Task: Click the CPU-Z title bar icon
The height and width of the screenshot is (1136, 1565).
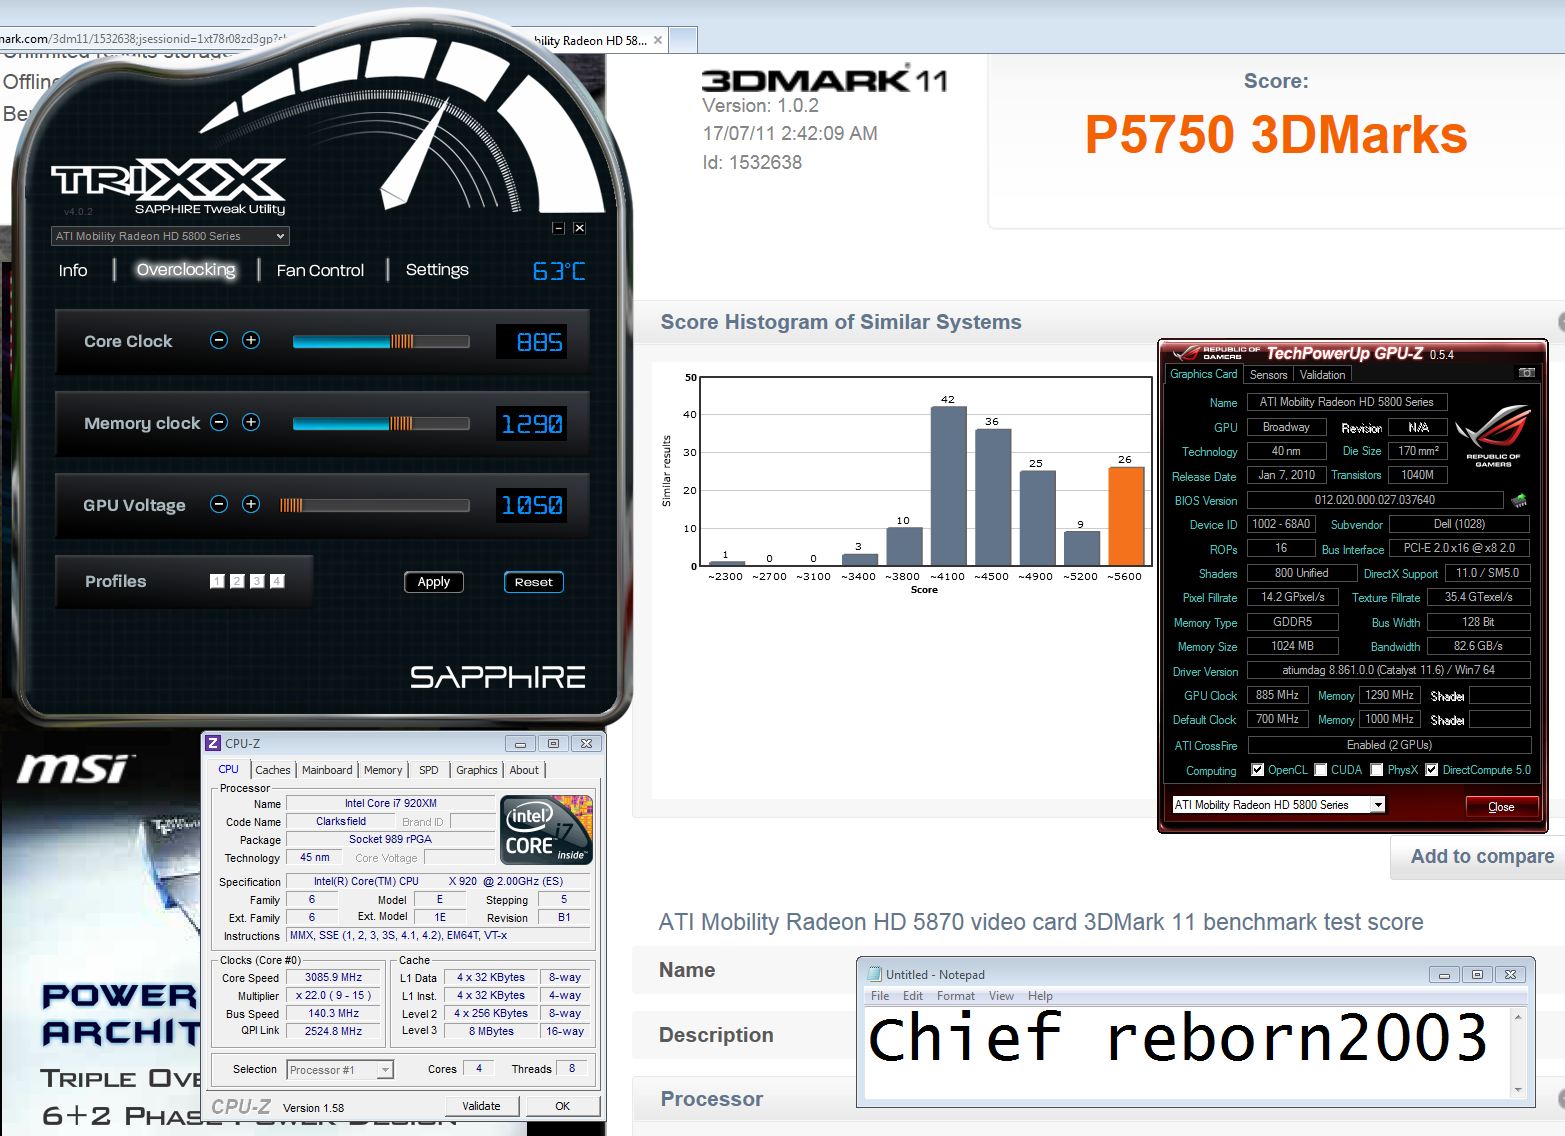Action: 213,743
